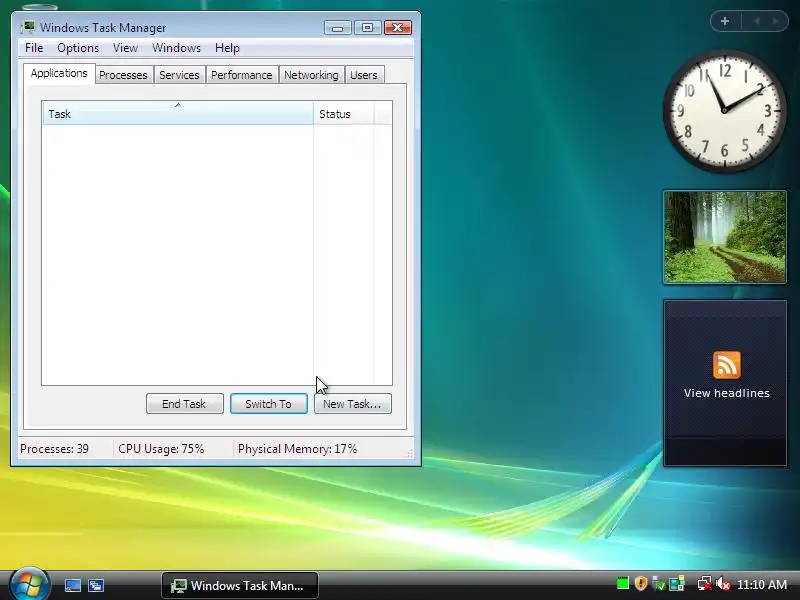Select the Applications tab
The height and width of the screenshot is (600, 800).
(x=59, y=73)
